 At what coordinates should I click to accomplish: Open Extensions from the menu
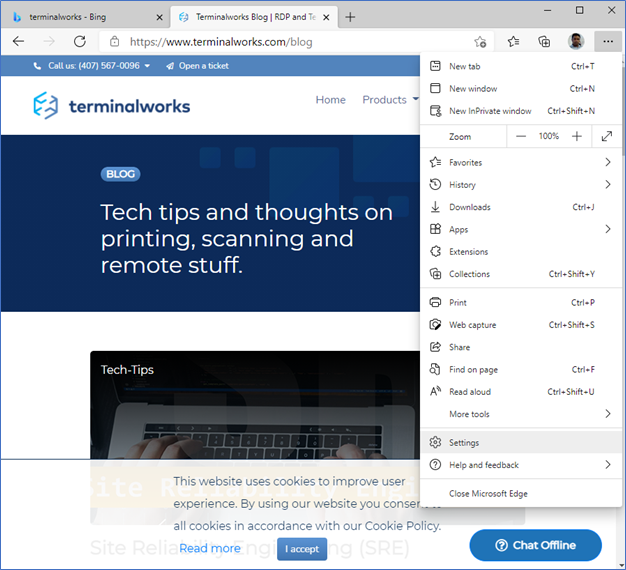(521, 252)
